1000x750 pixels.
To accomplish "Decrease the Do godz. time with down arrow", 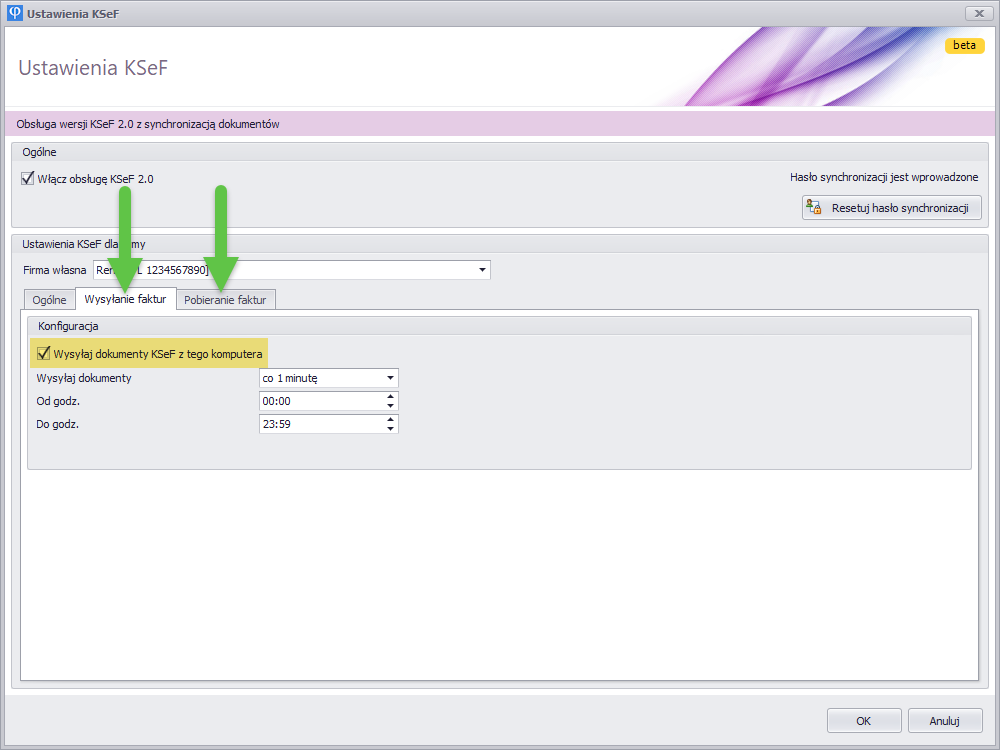I will [x=390, y=429].
